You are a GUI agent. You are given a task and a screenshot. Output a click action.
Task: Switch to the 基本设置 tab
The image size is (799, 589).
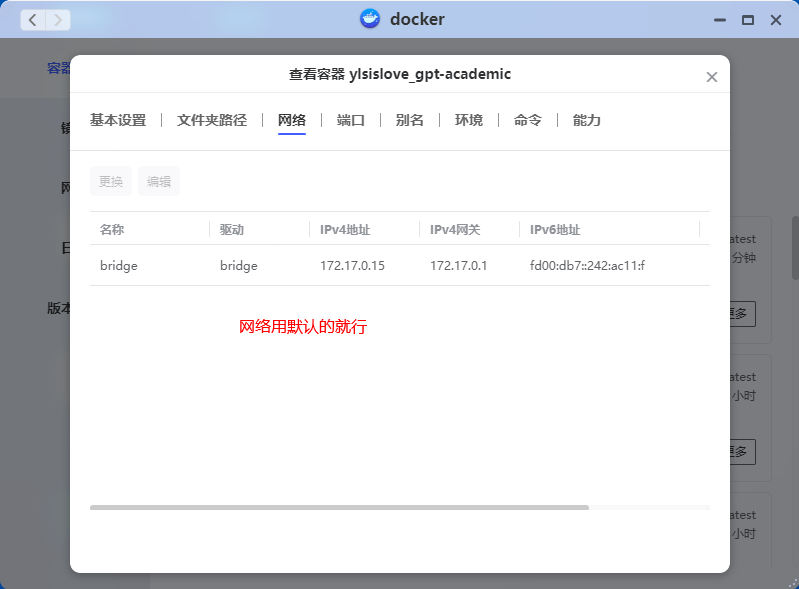(x=118, y=120)
